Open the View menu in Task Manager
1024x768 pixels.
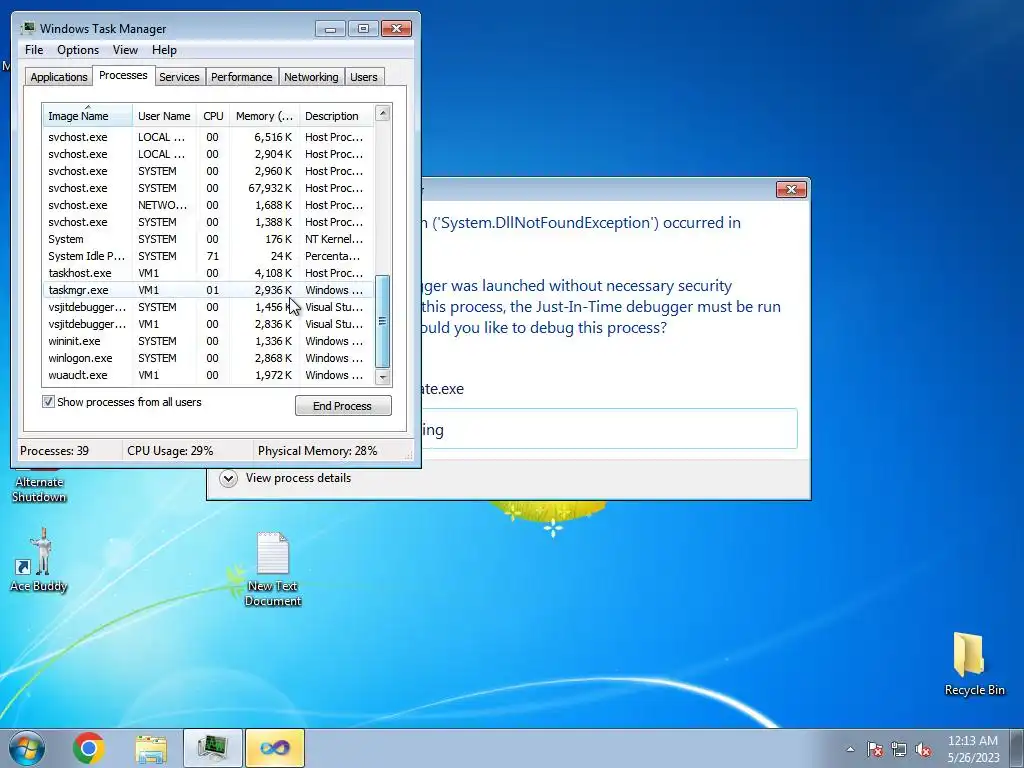coord(125,50)
